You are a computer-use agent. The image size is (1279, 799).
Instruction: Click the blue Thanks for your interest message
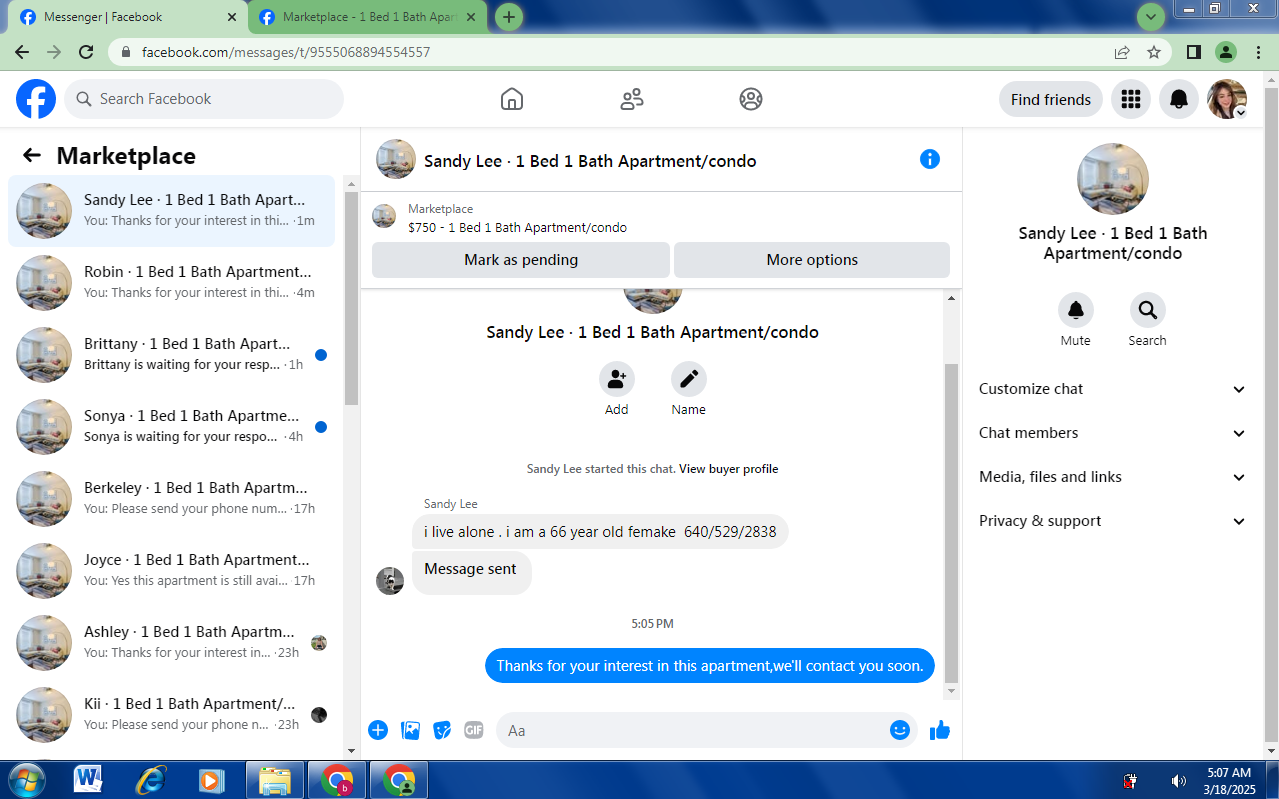(x=710, y=666)
